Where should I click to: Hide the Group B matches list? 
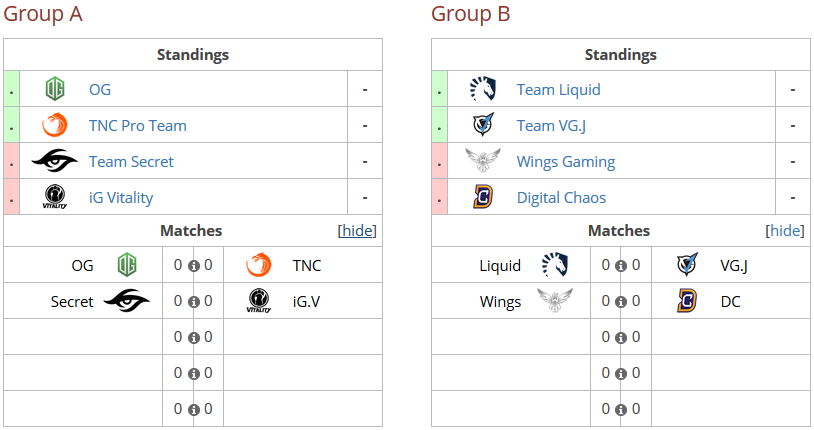[785, 231]
